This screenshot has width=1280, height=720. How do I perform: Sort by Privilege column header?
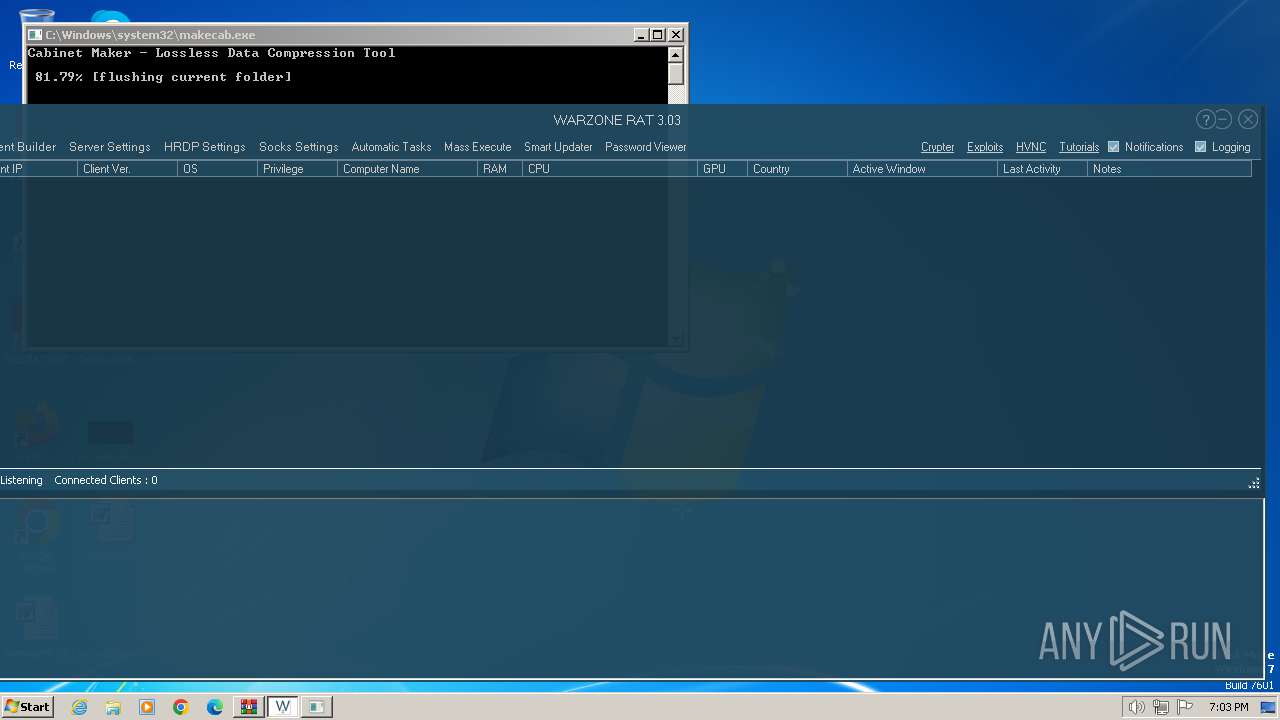point(297,169)
